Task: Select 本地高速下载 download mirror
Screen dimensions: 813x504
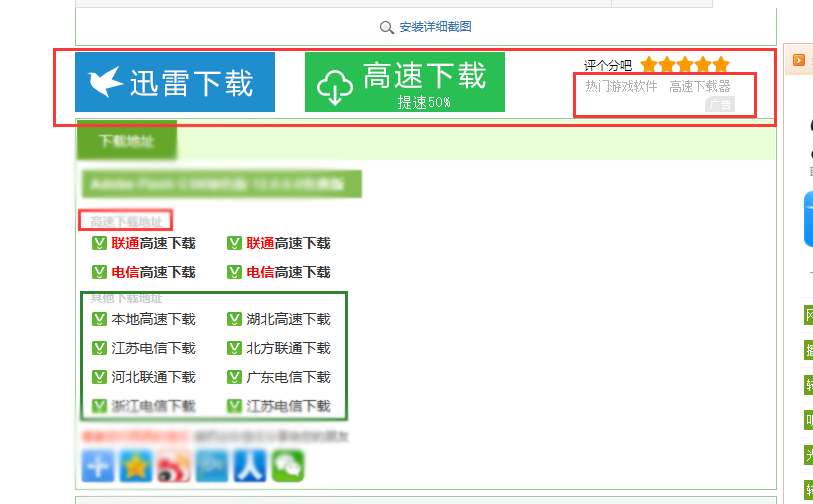Action: (153, 320)
